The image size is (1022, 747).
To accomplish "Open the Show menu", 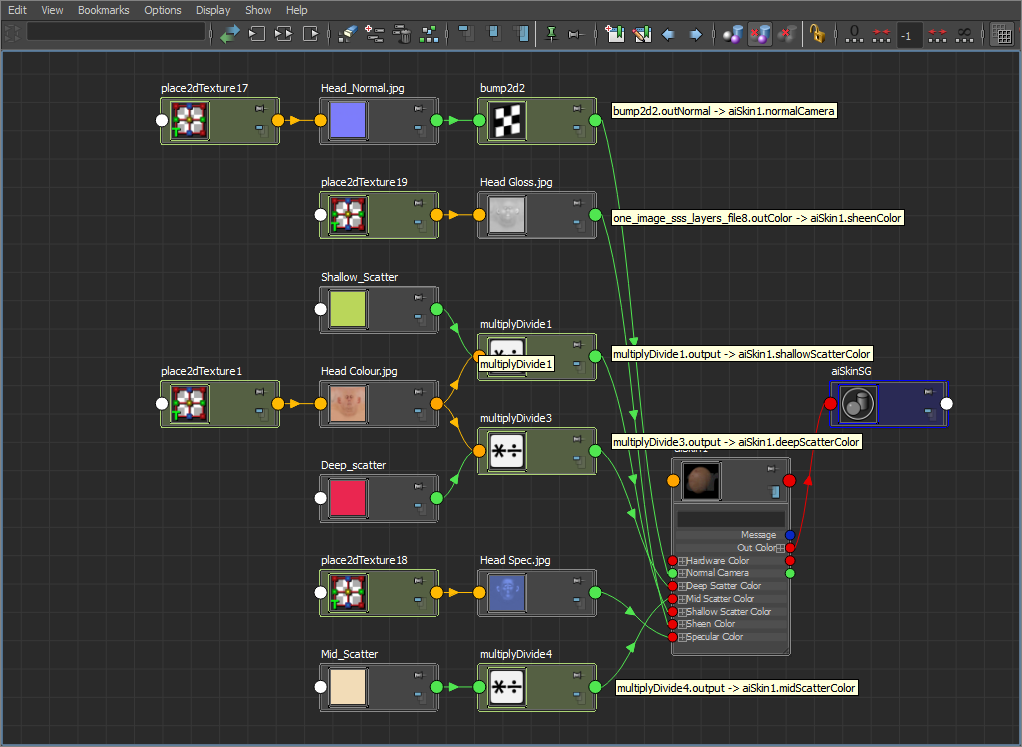I will click(258, 10).
